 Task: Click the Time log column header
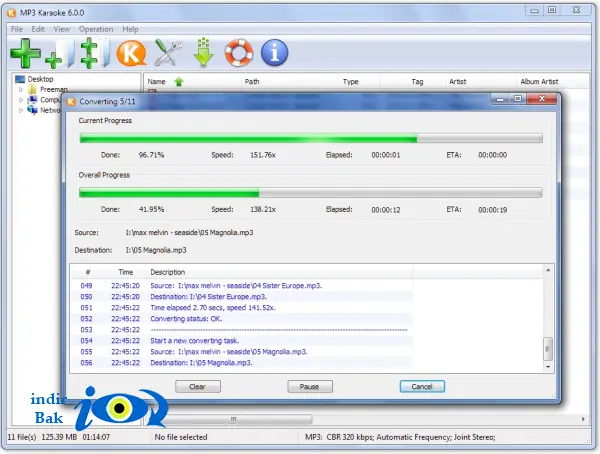(x=126, y=272)
